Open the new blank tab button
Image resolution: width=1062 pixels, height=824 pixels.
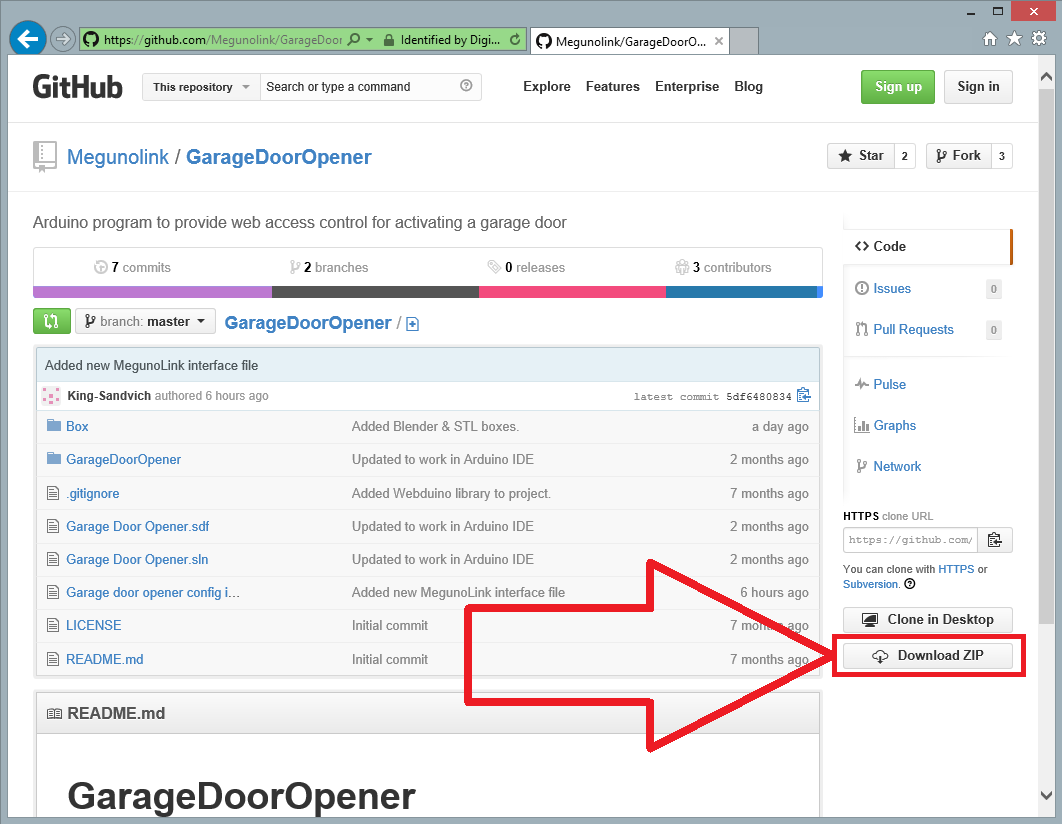(x=744, y=41)
